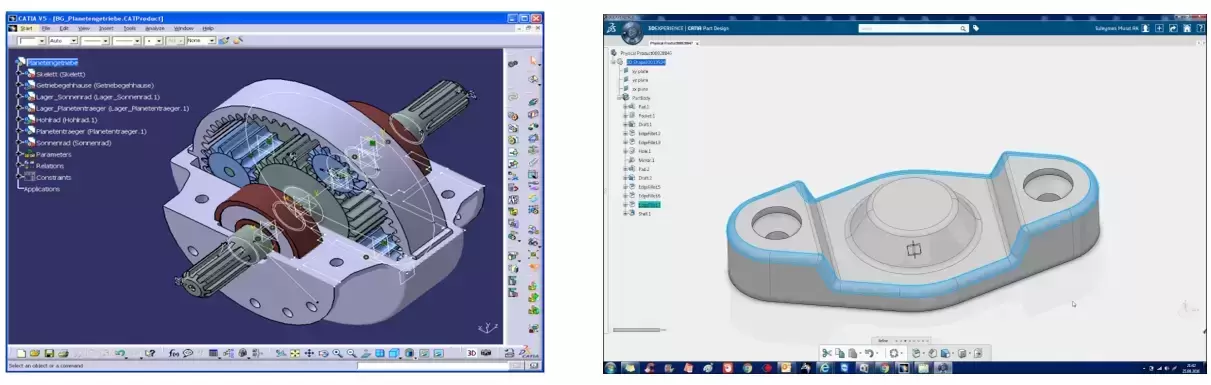Viewport: 1211px width, 385px height.
Task: Select Constraints in the specification tree
Action: click(x=54, y=177)
